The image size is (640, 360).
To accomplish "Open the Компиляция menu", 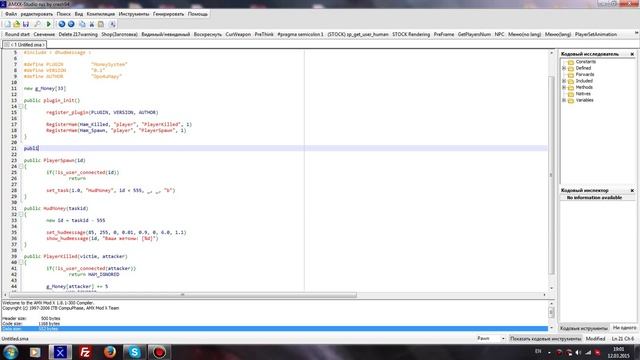I will pos(100,14).
